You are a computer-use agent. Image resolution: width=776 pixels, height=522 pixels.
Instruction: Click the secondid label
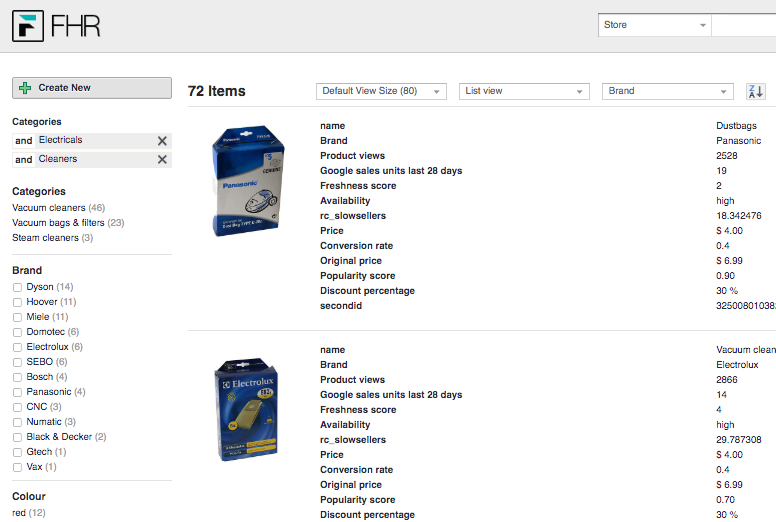341,306
